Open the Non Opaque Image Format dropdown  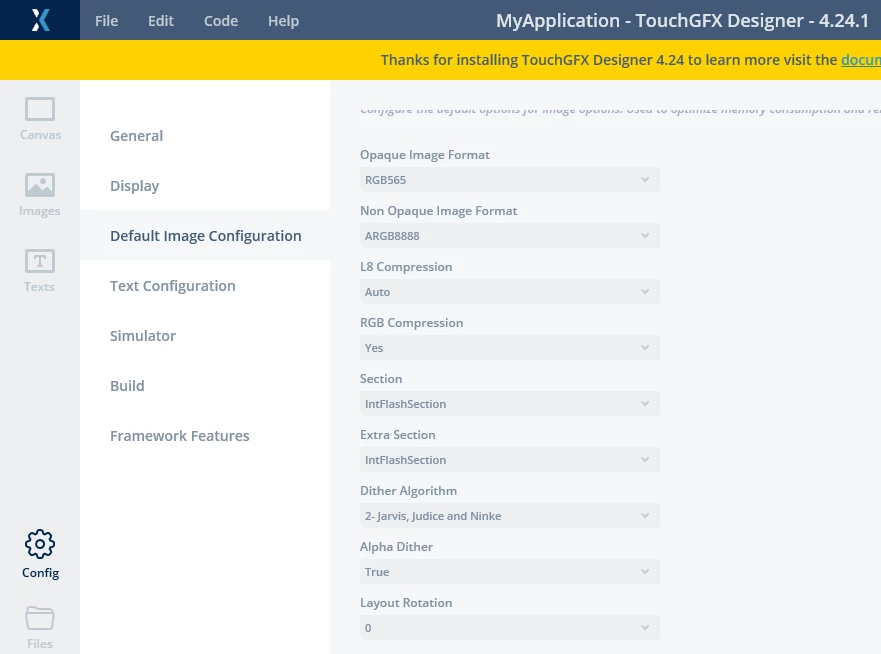click(510, 236)
